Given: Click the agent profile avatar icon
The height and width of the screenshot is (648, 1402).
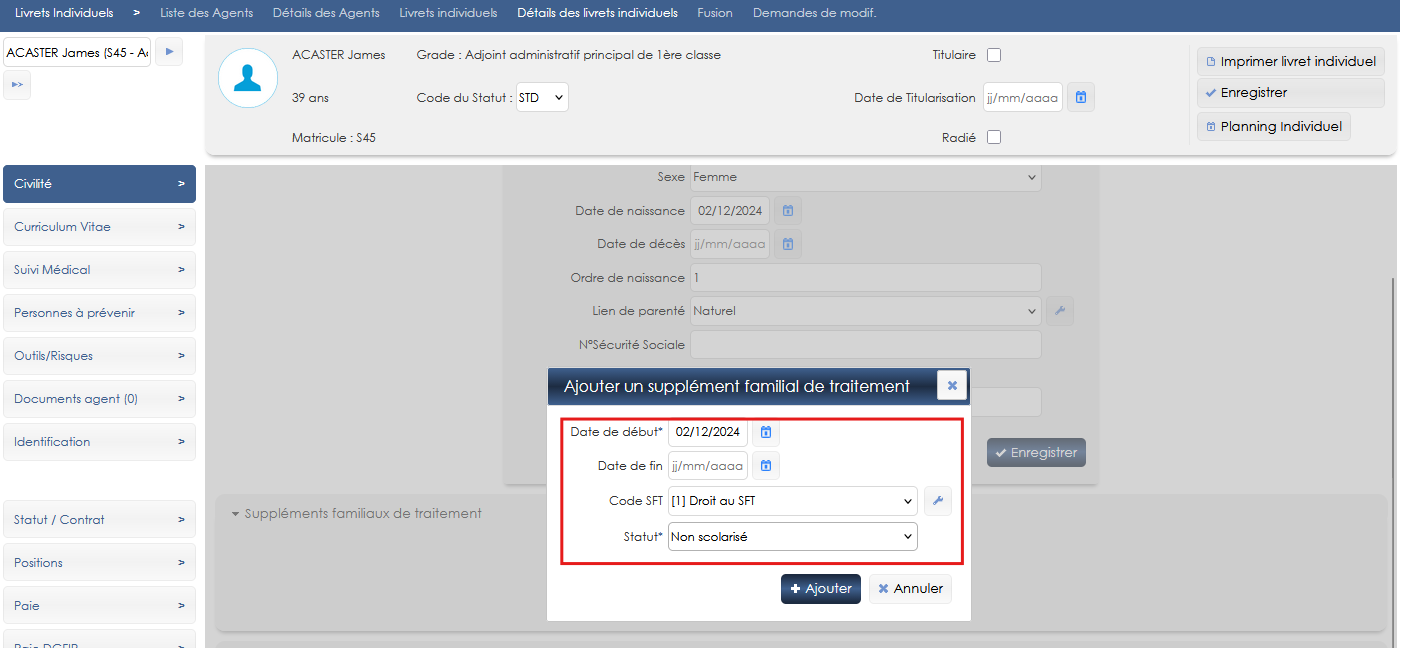Looking at the screenshot, I should [248, 78].
